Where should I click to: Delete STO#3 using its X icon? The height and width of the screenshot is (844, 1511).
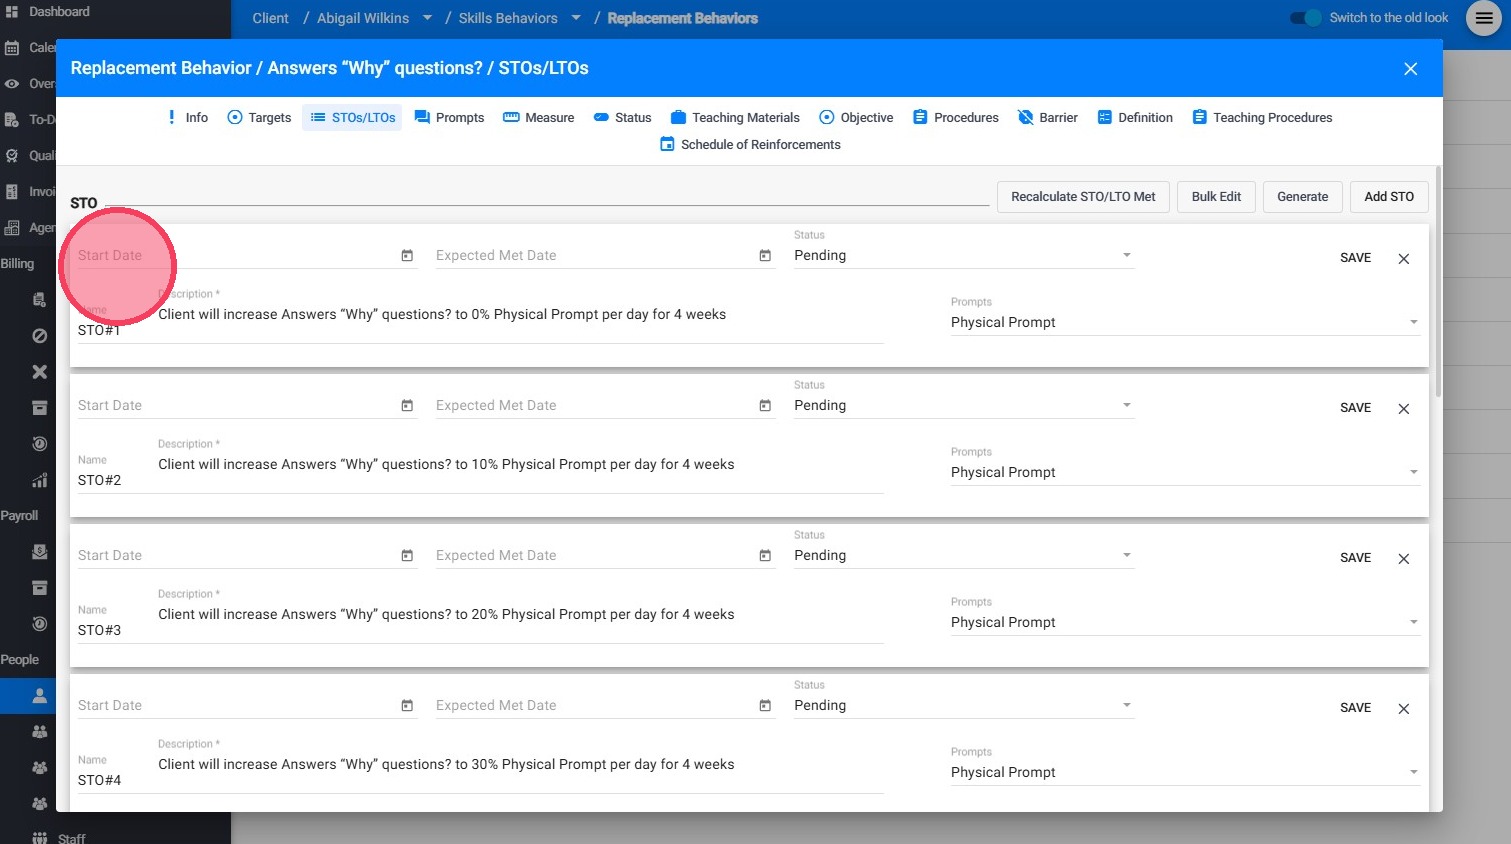[x=1404, y=559]
